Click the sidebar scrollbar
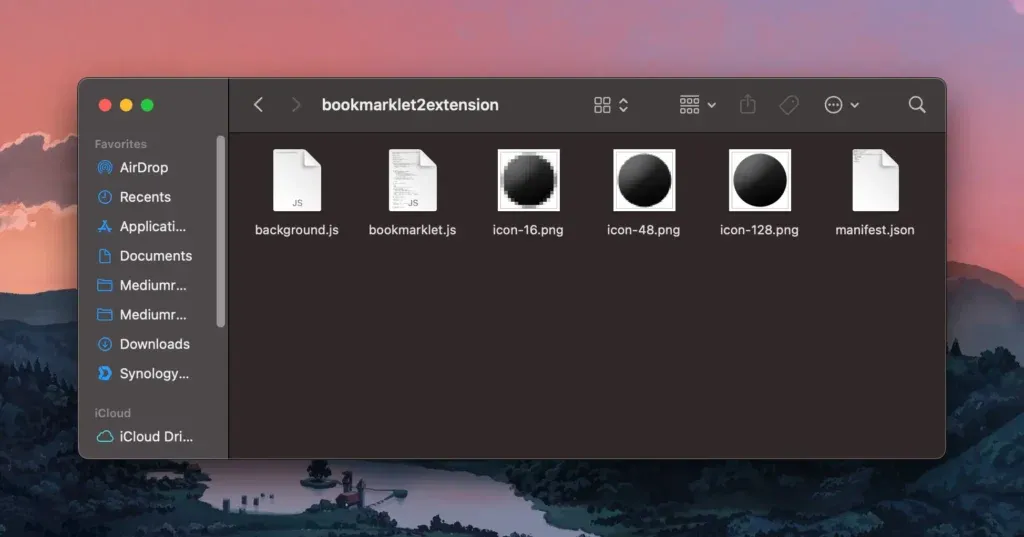Screen dimensions: 1024x537 [x=221, y=231]
